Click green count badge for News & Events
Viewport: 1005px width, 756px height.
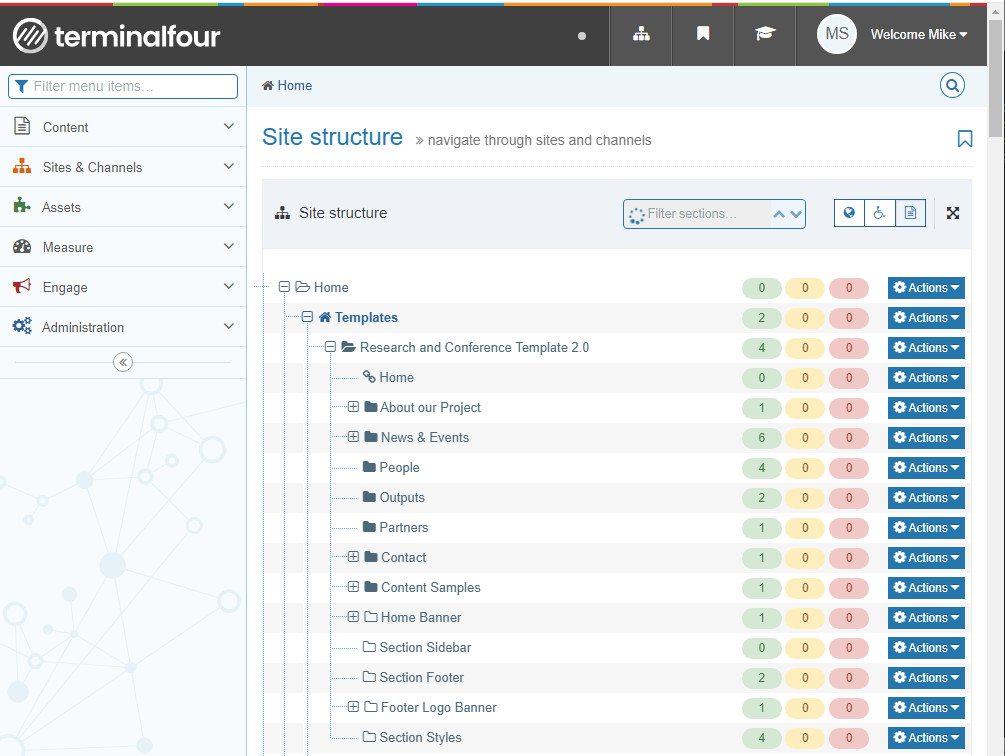pyautogui.click(x=762, y=438)
